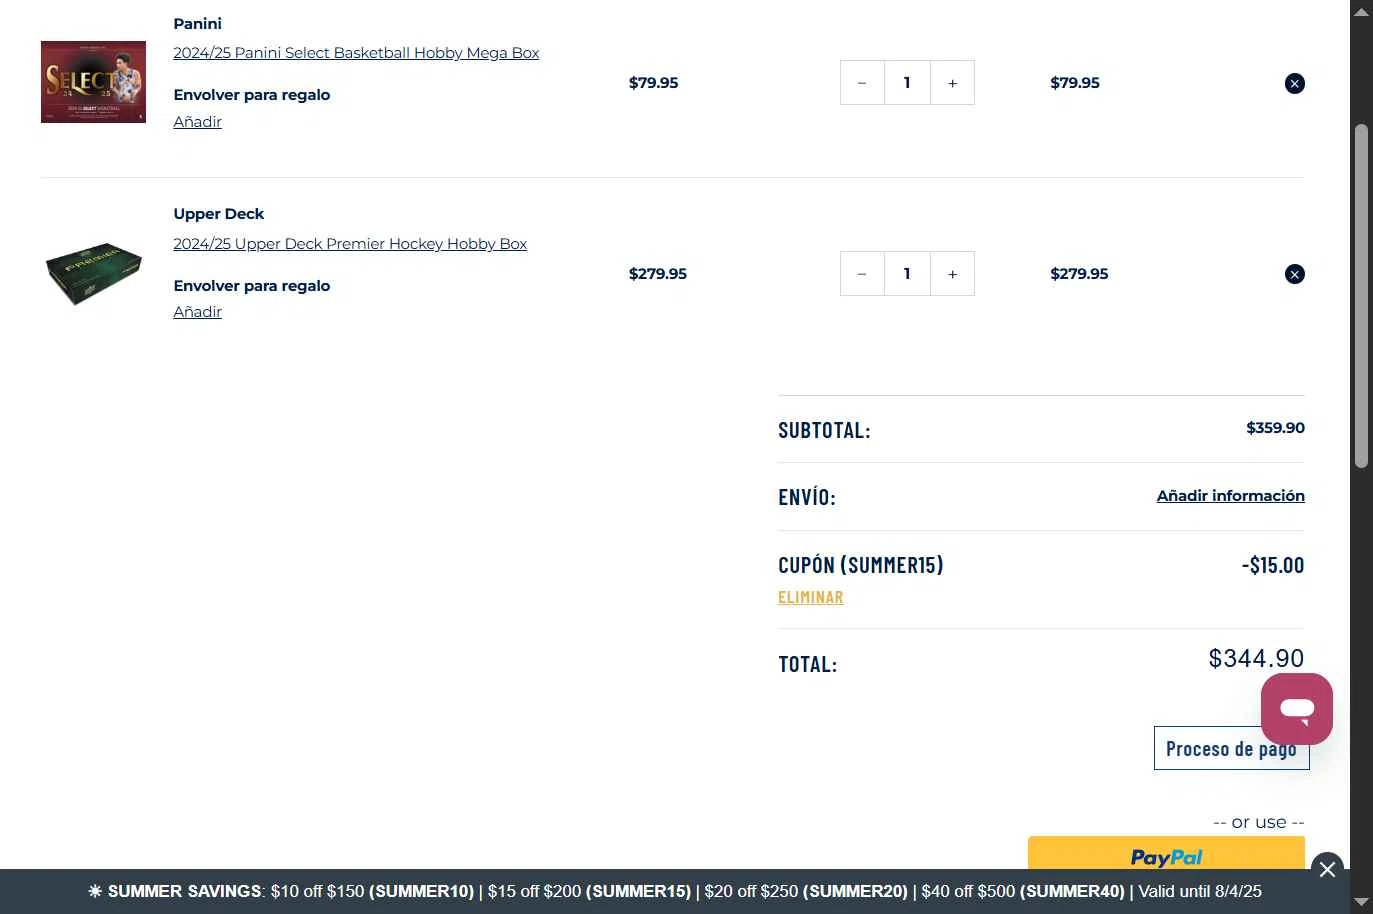Add gift wrap to Panini Select item
The height and width of the screenshot is (914, 1373).
tap(197, 122)
